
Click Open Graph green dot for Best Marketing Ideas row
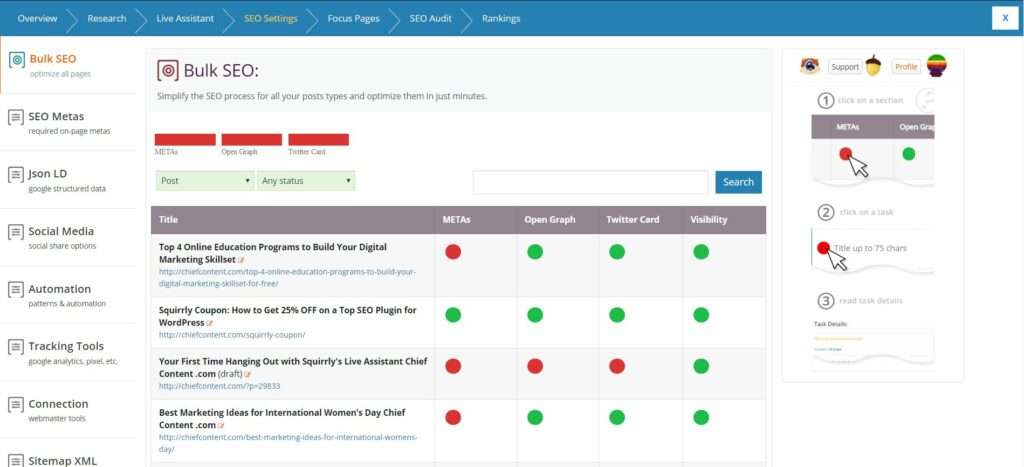(535, 417)
